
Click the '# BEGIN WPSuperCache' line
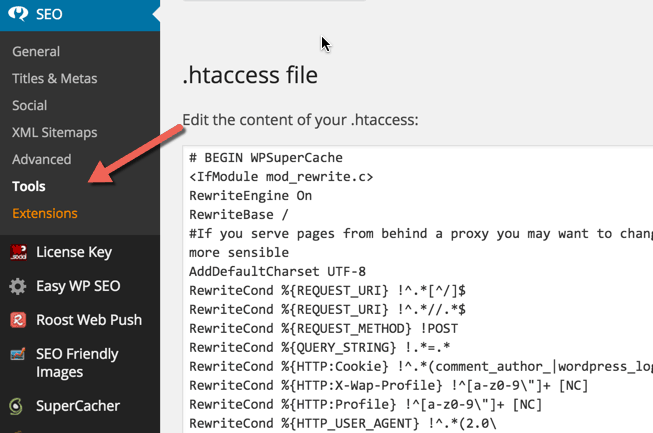coord(266,158)
